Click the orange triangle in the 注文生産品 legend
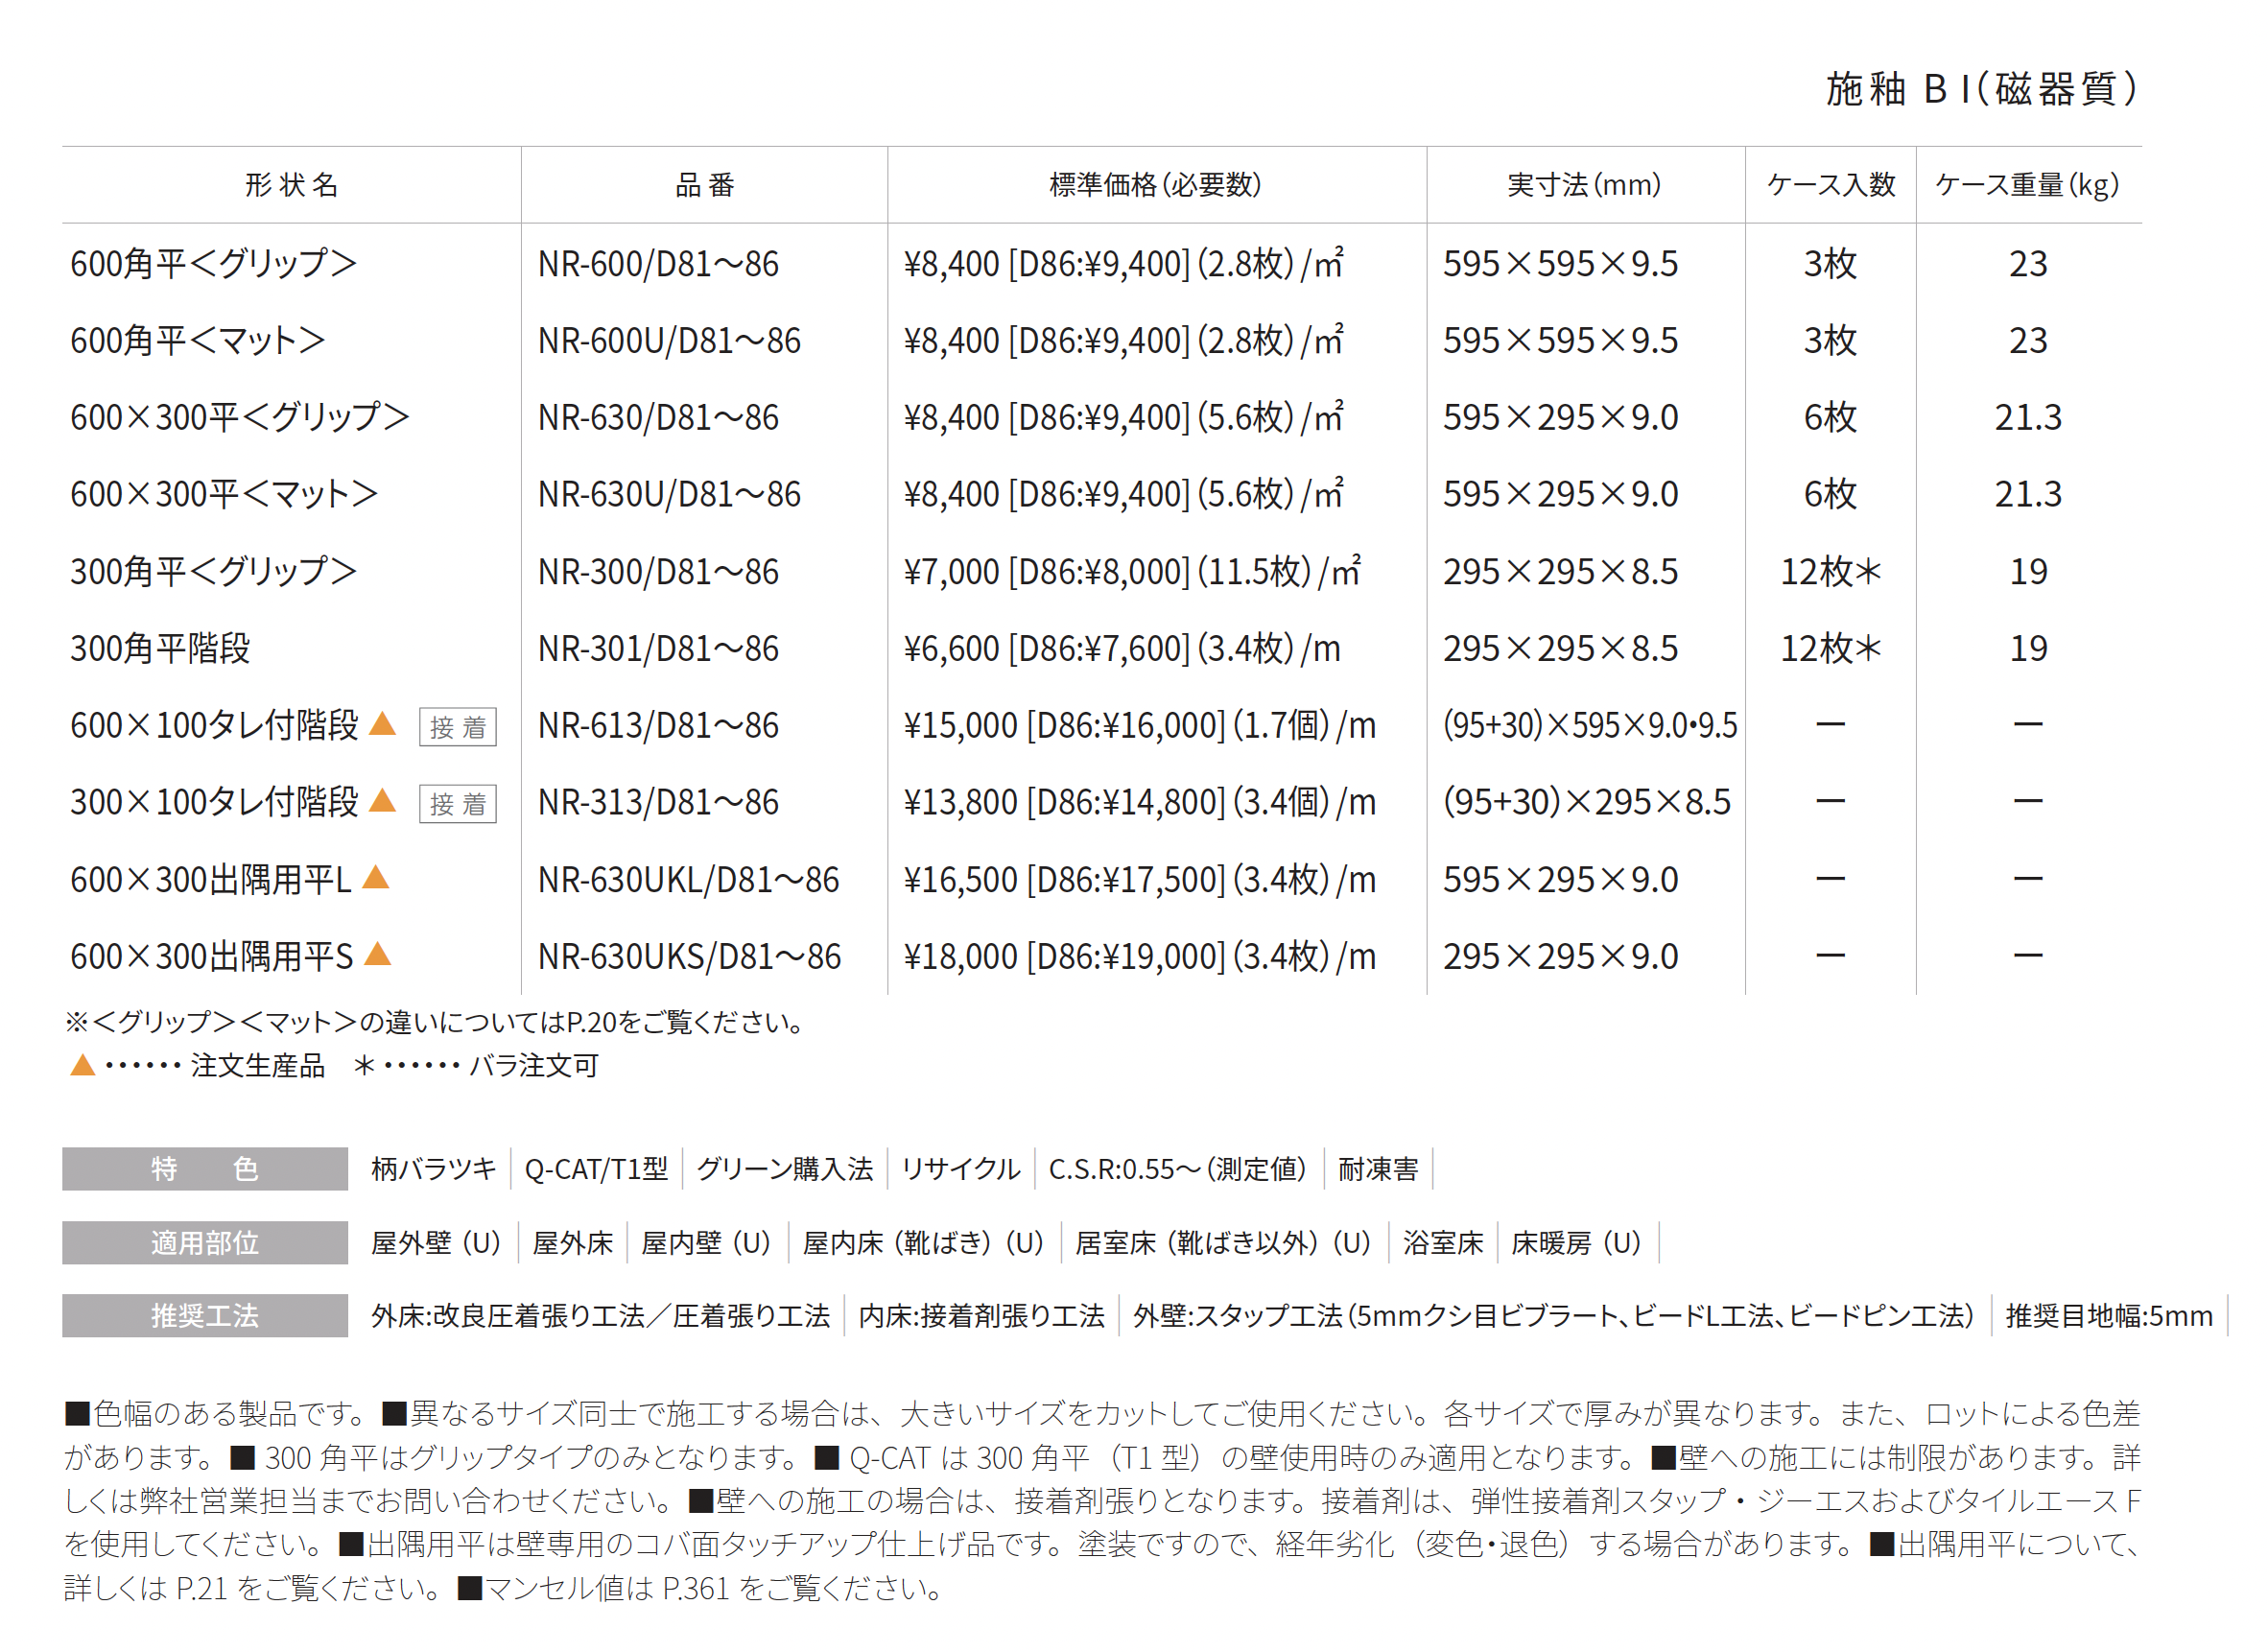The image size is (2268, 1652). click(x=83, y=1066)
